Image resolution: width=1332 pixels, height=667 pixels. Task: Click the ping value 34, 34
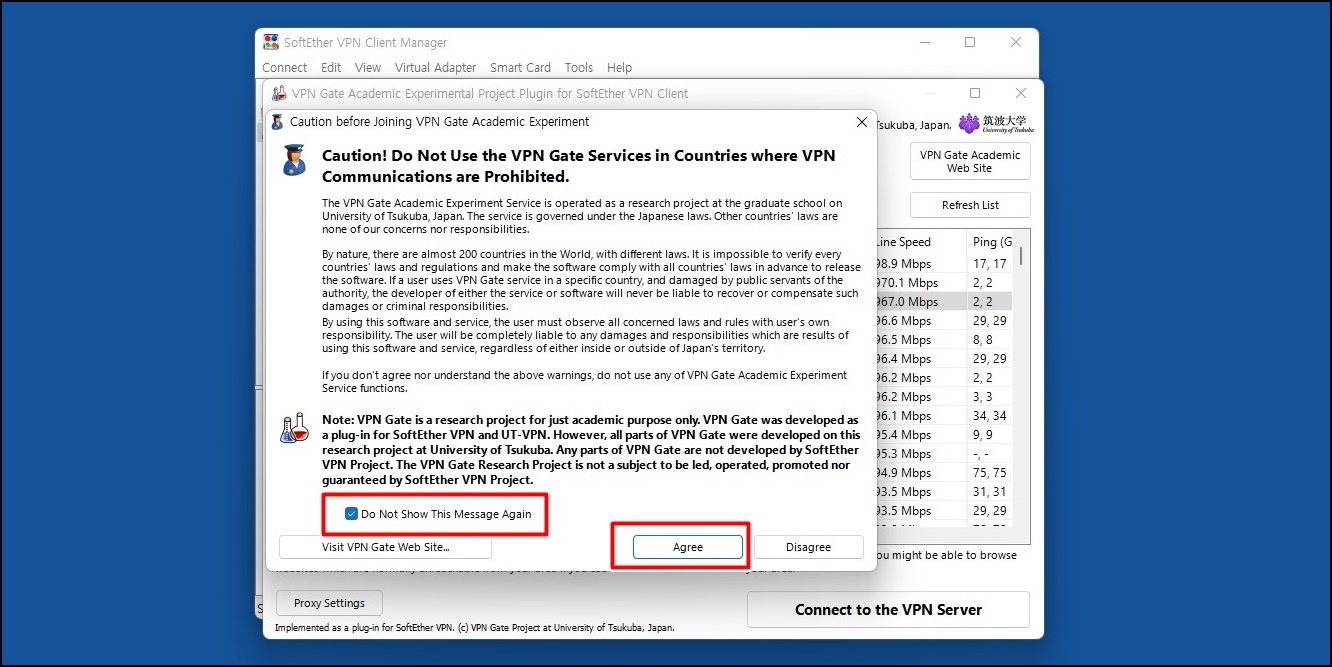click(989, 416)
